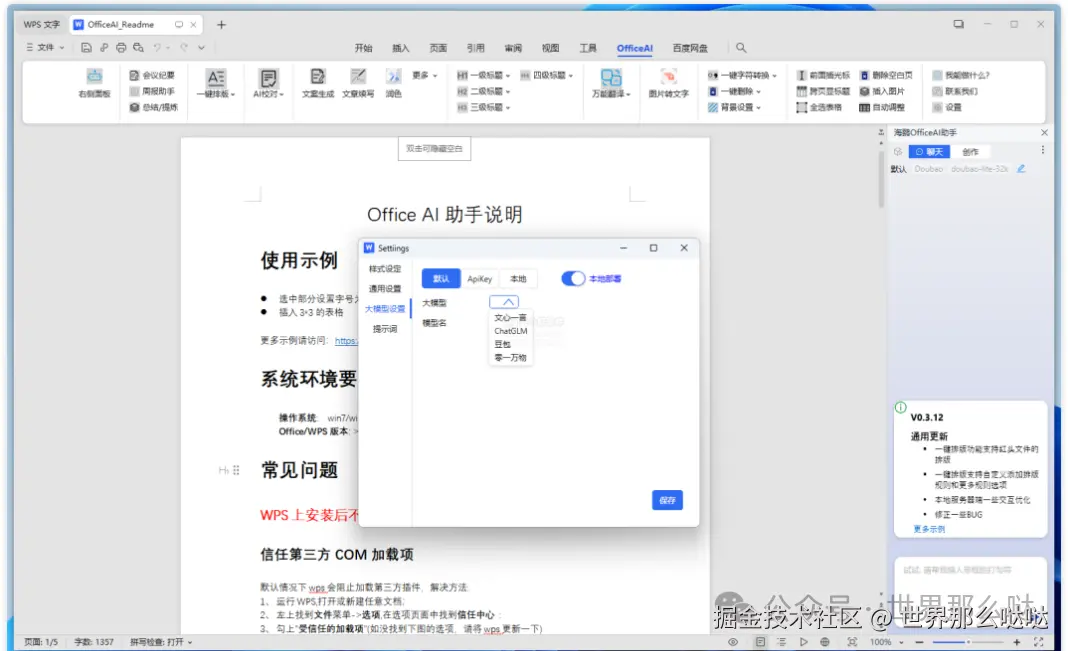
Task: Click the three-dot menu in OfficeAI panel
Action: click(x=1043, y=150)
